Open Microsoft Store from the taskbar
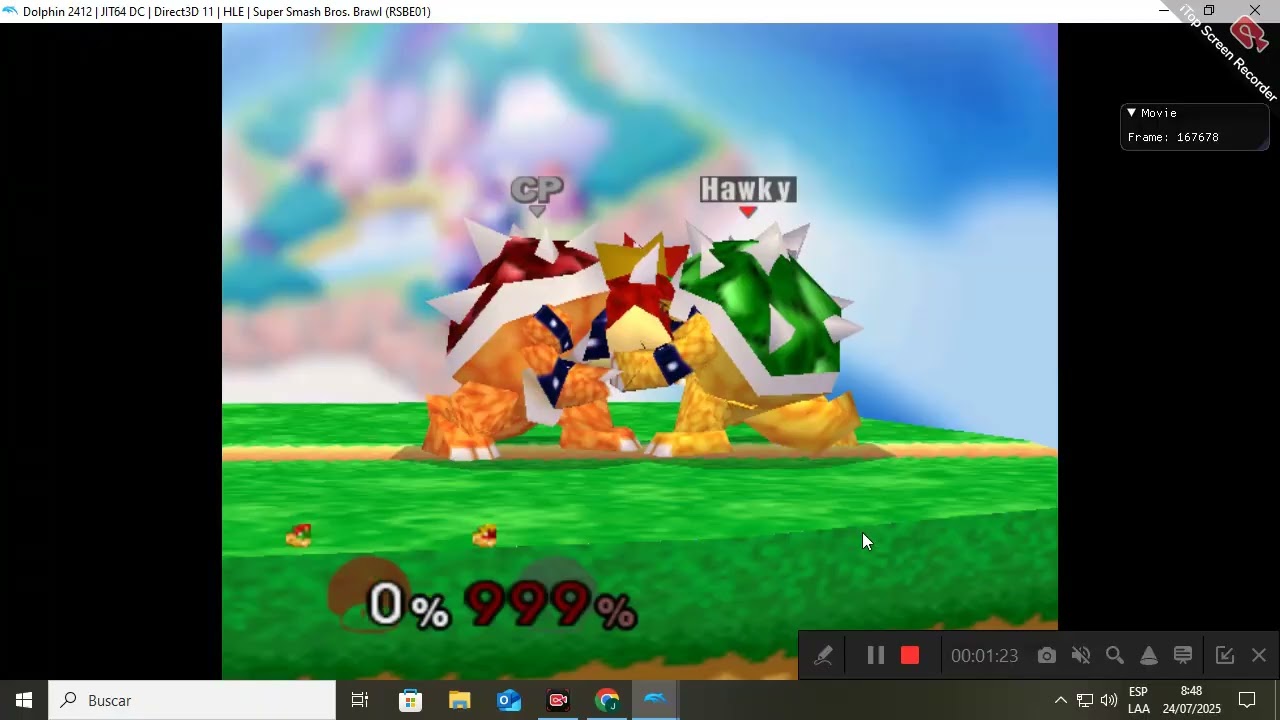Screen dimensions: 1280x720 (410, 700)
